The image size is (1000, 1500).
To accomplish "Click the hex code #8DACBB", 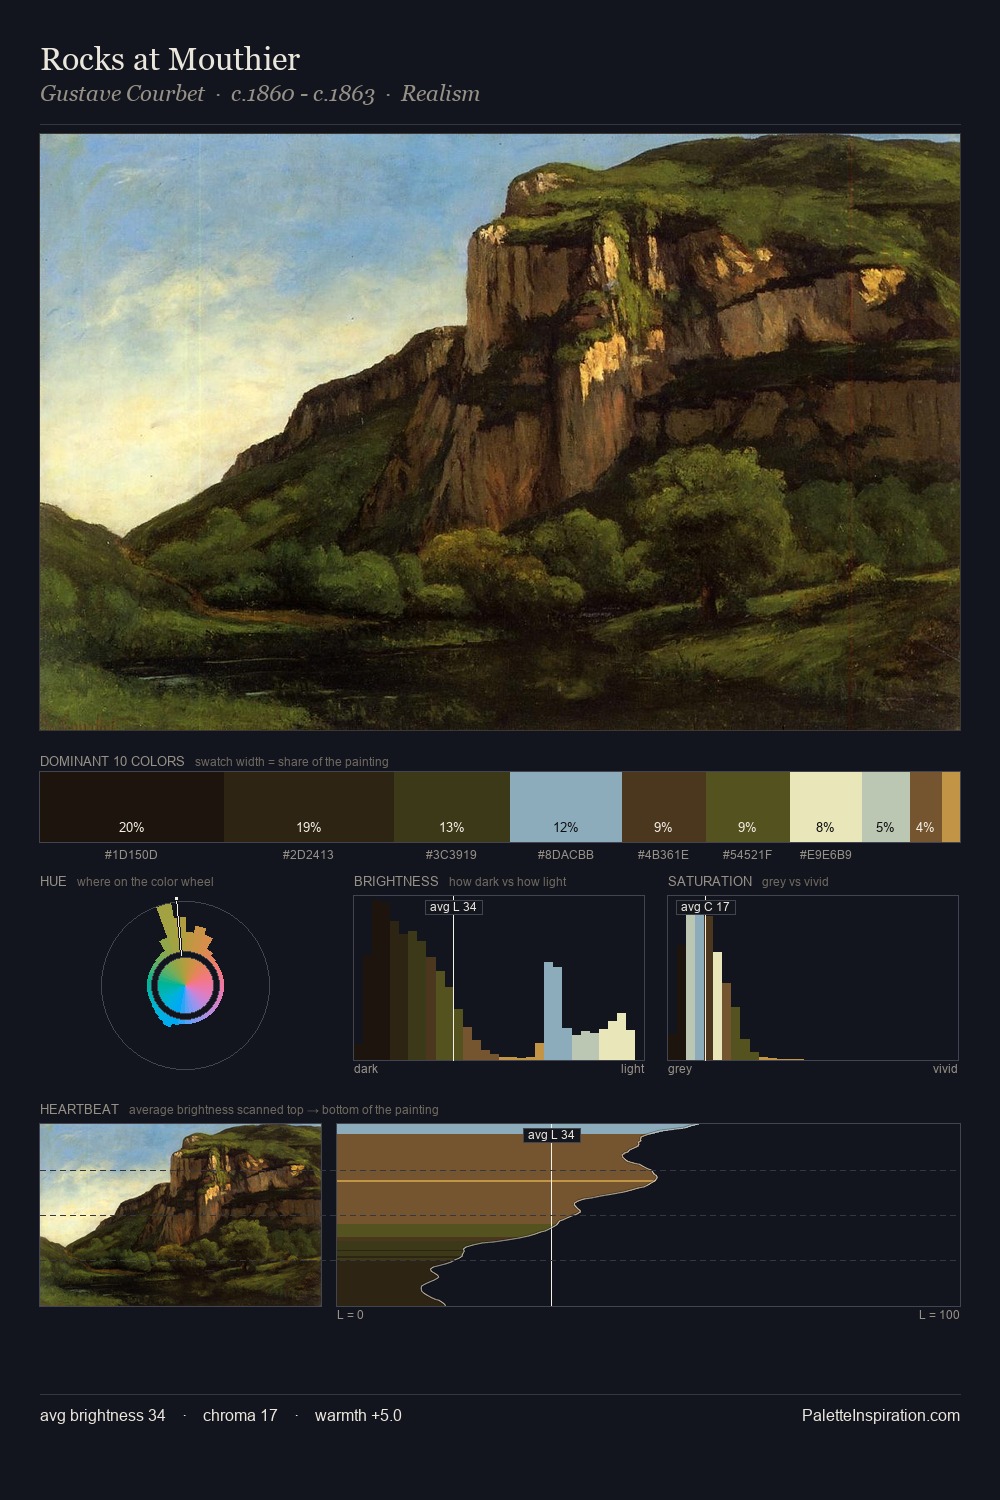I will (566, 855).
